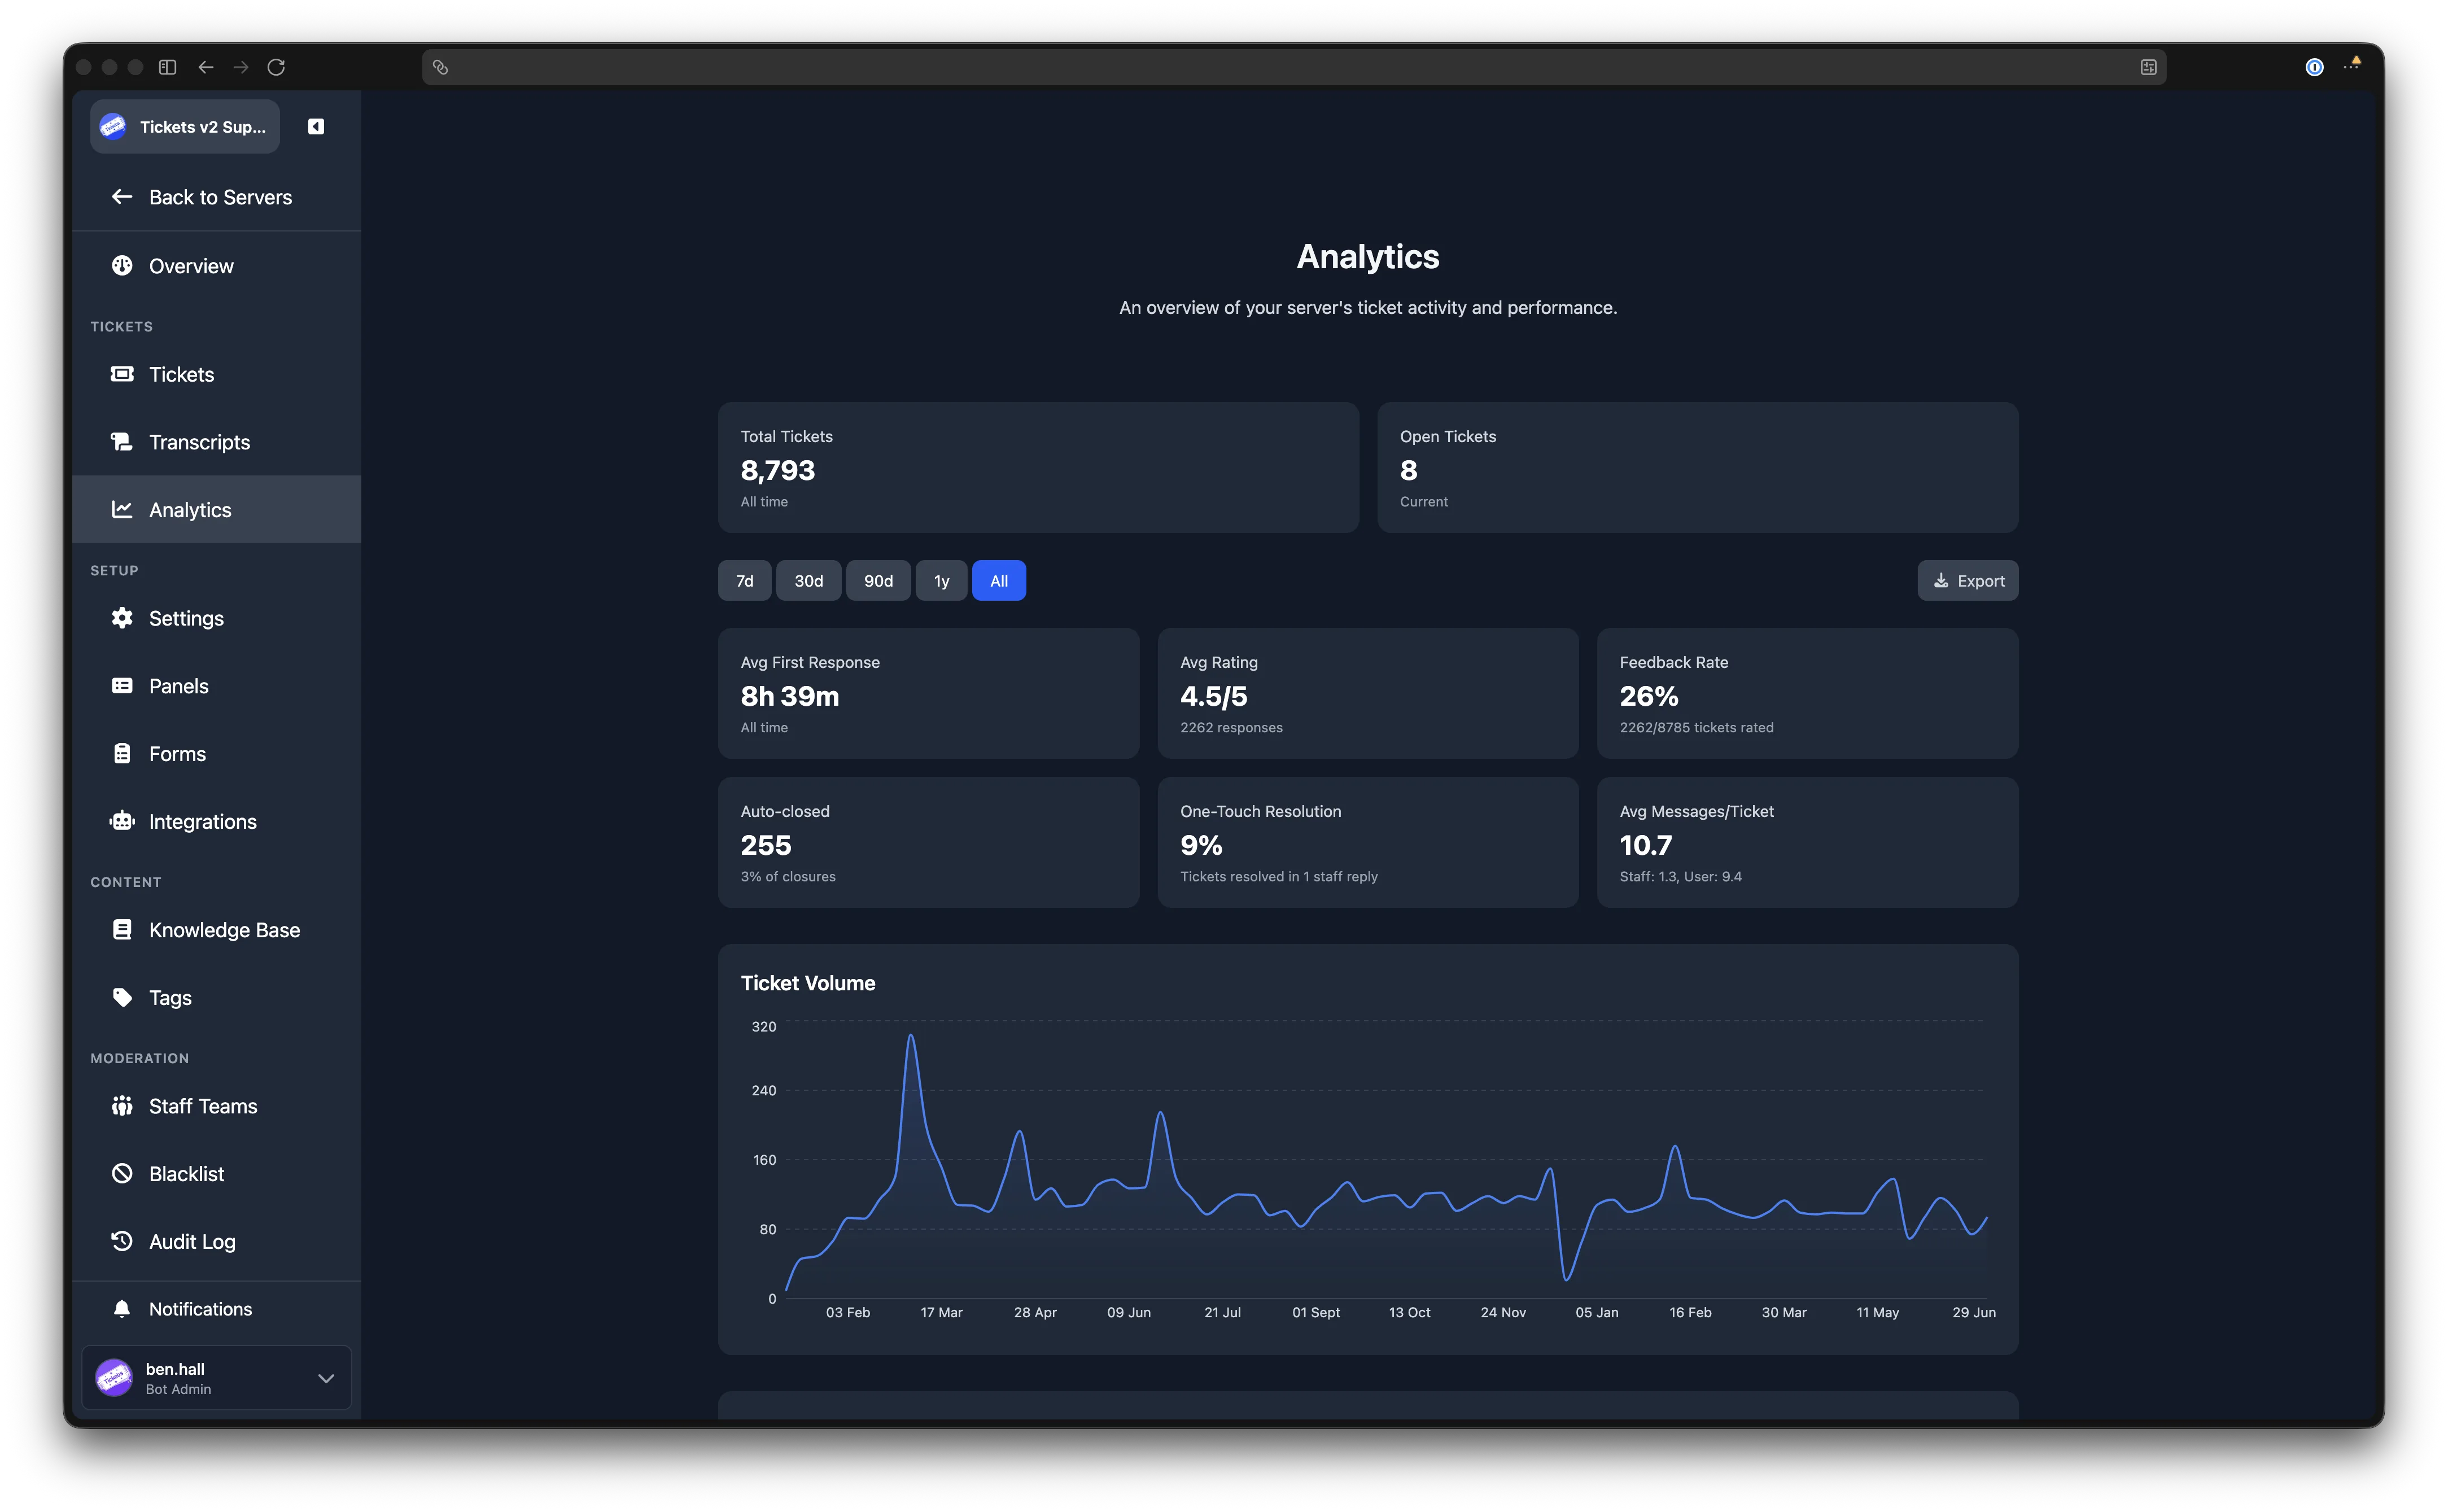The width and height of the screenshot is (2448, 1512).
Task: Open the Integrations page
Action: (x=217, y=821)
